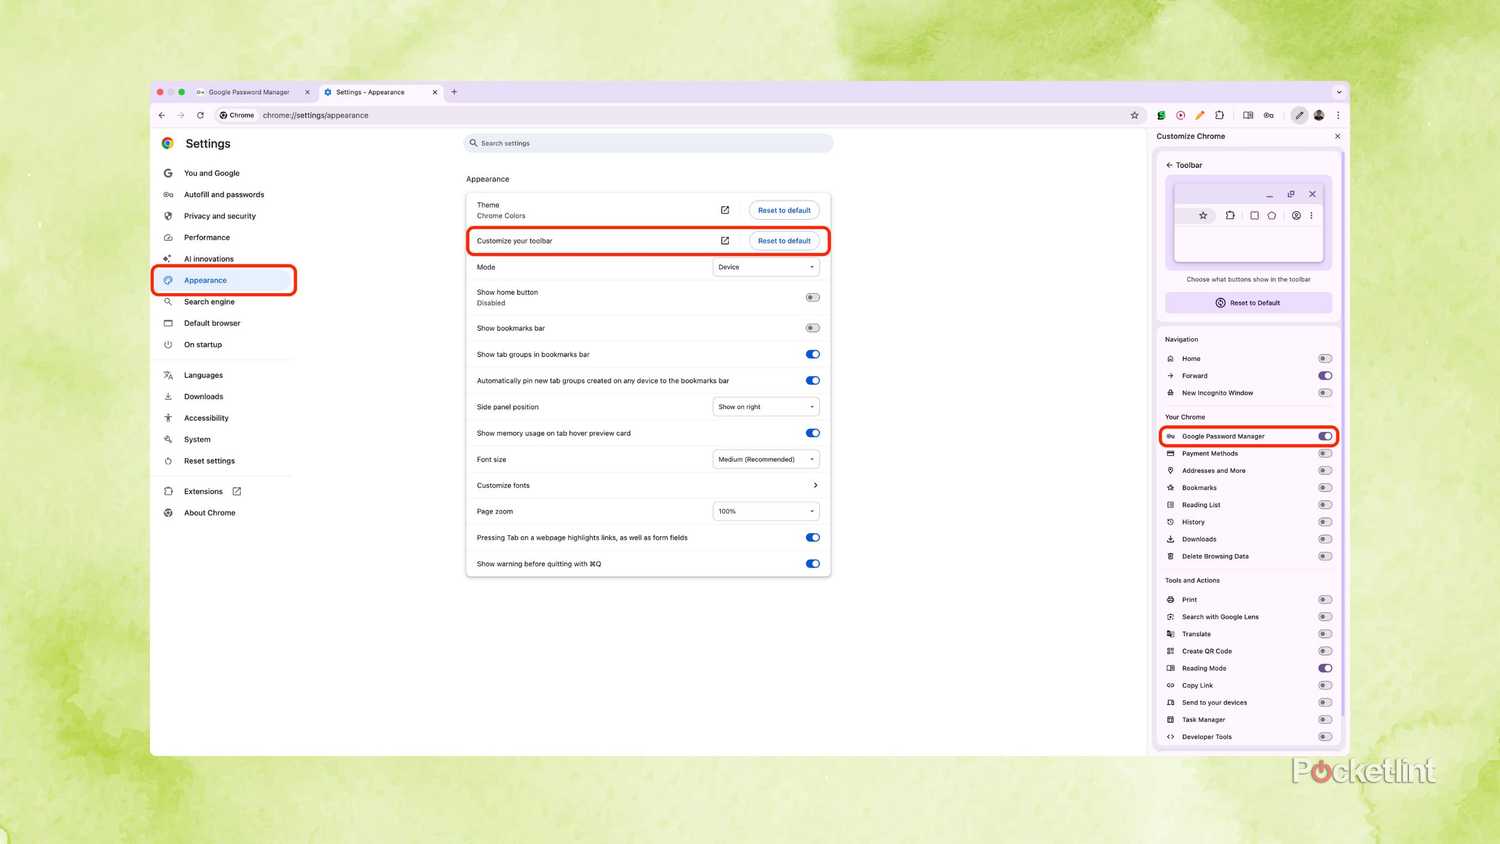
Task: Click Reset to default for toolbar
Action: 784,241
